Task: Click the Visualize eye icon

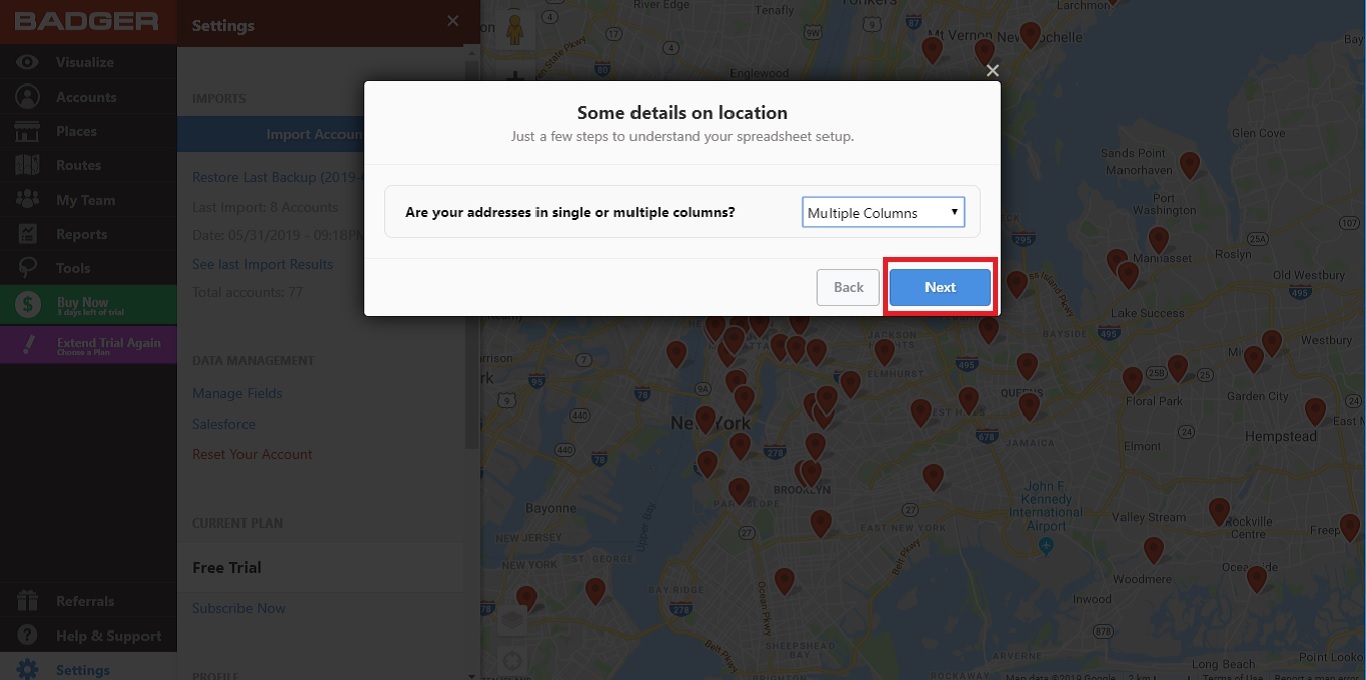Action: tap(27, 62)
